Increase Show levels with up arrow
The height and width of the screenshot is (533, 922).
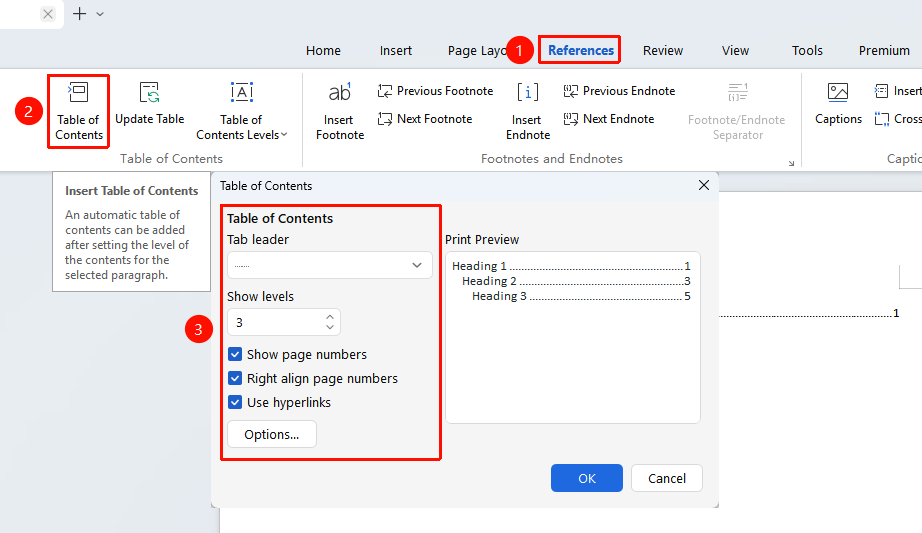pyautogui.click(x=330, y=318)
